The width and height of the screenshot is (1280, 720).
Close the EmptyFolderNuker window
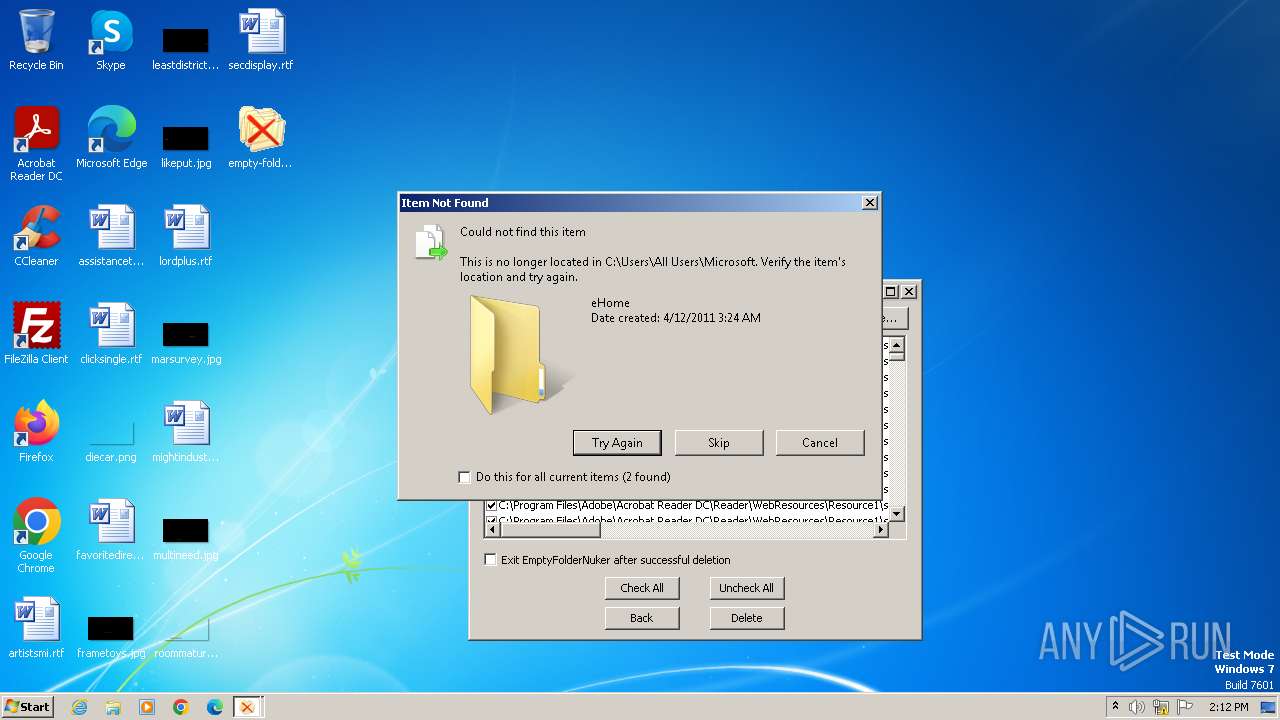pyautogui.click(x=909, y=292)
